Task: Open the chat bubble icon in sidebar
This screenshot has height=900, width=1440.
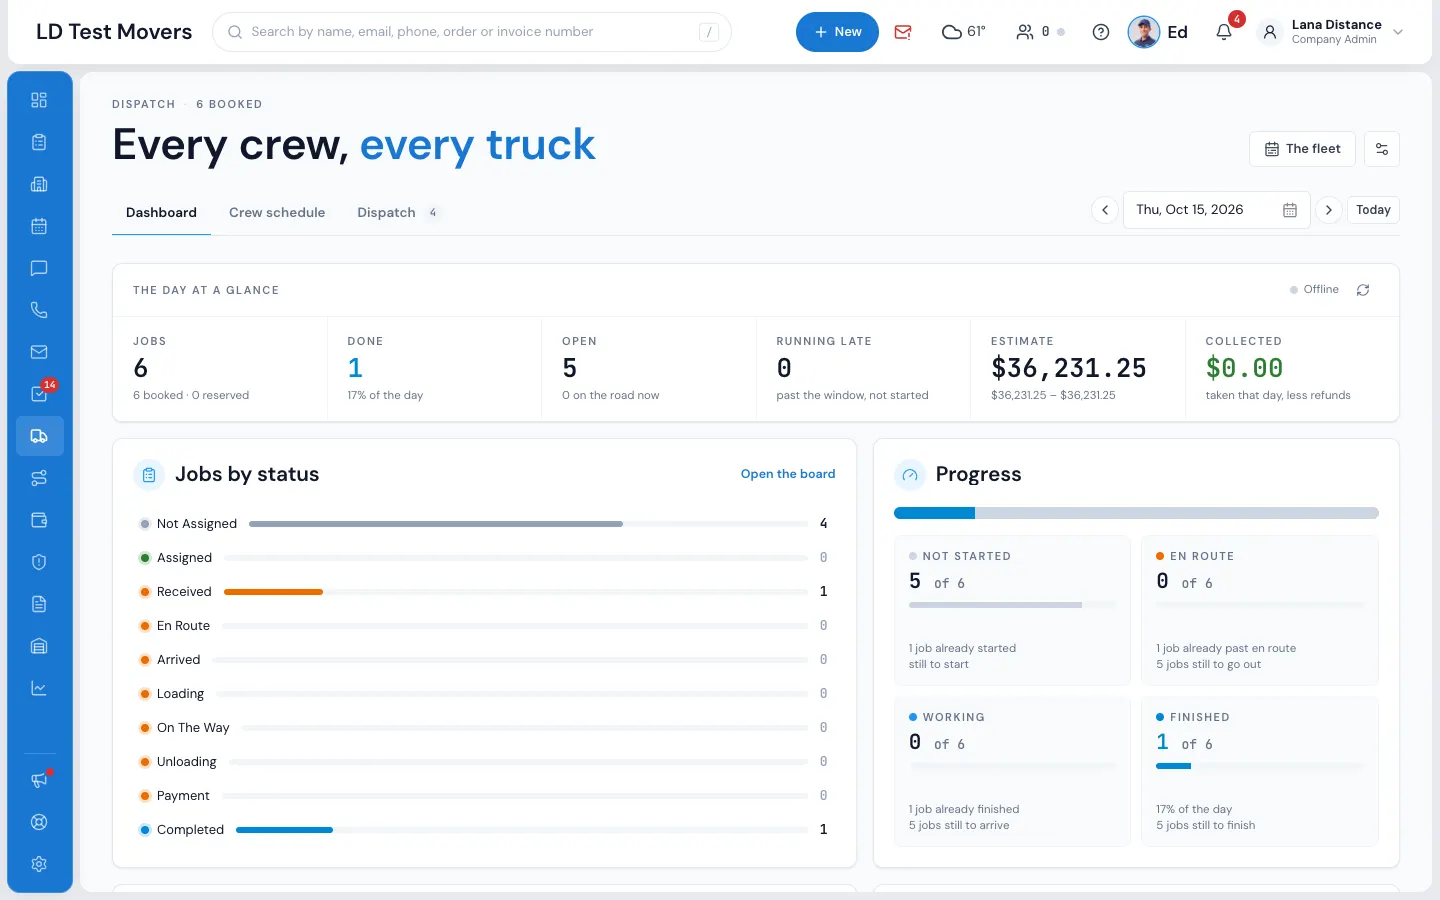Action: [x=39, y=268]
